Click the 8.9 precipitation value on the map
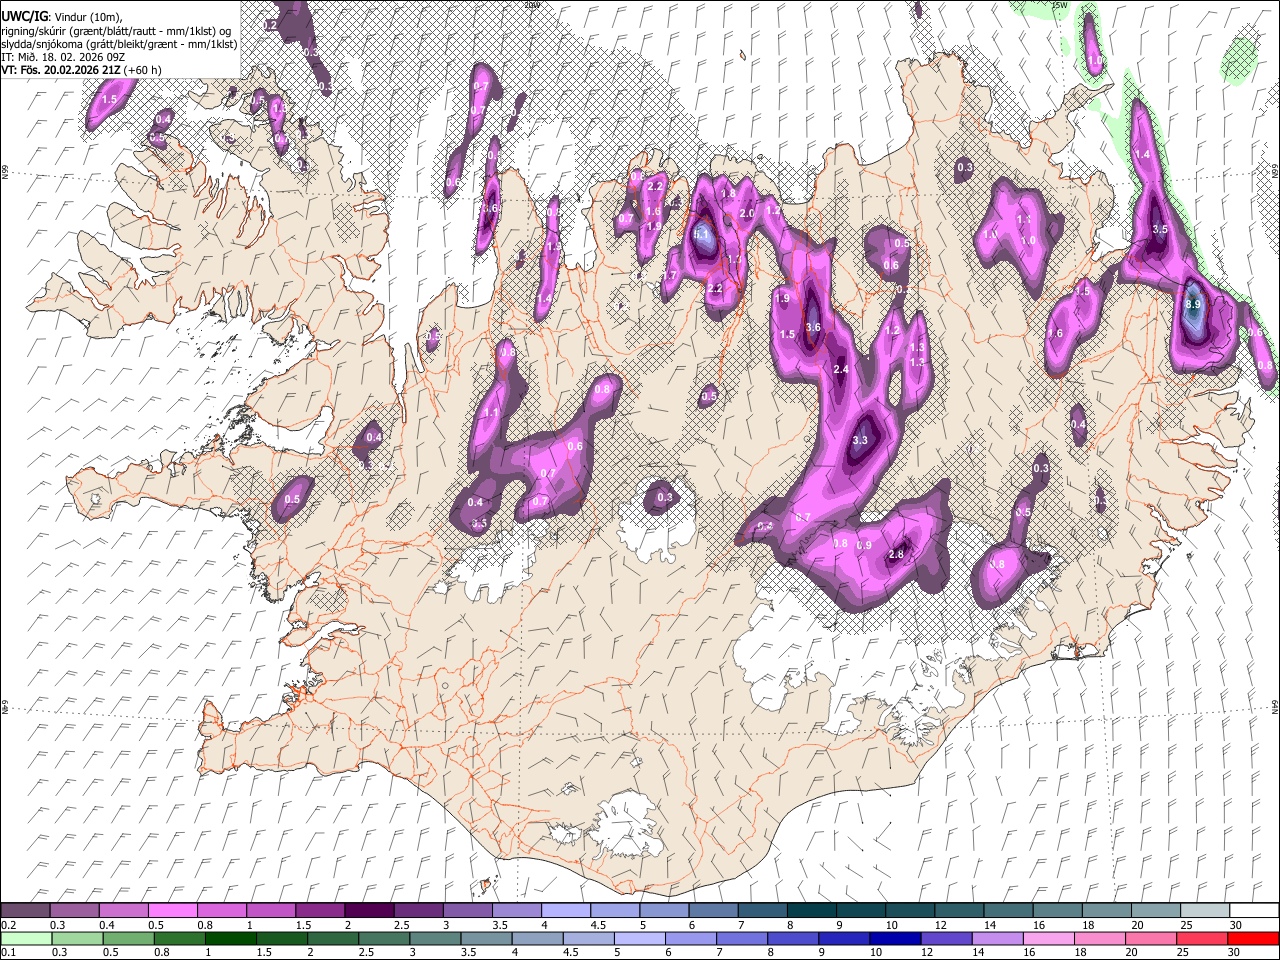Screen dimensions: 1280x960 click(1192, 304)
